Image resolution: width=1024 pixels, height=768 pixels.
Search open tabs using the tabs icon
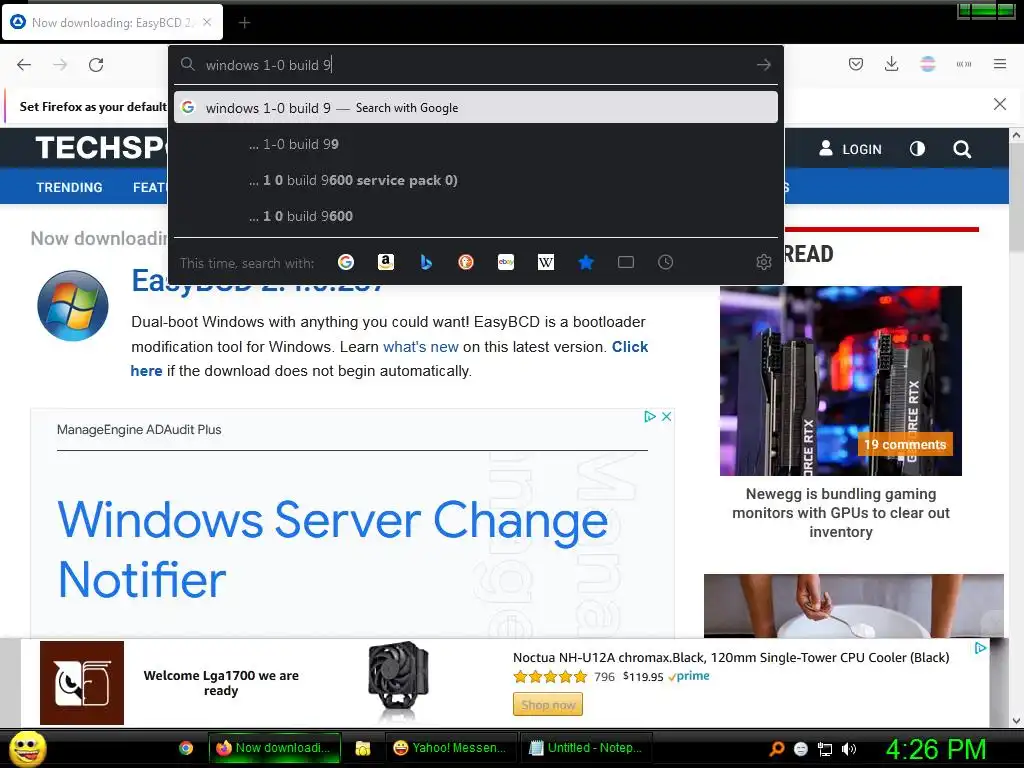click(x=626, y=263)
